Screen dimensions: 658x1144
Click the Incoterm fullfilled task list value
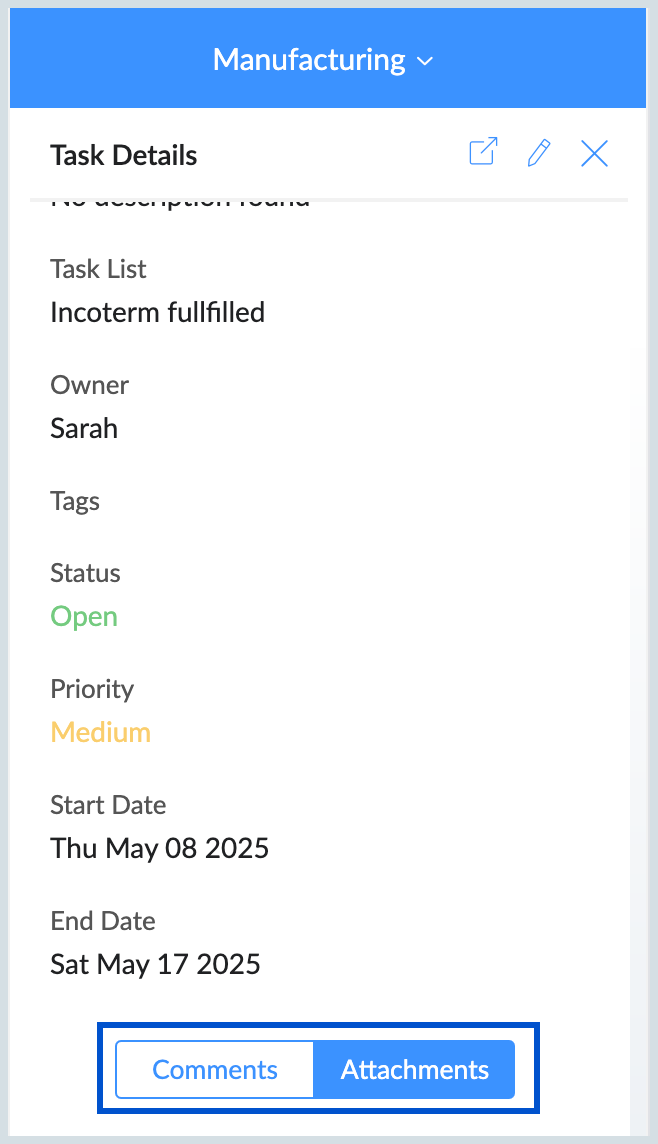click(x=158, y=312)
